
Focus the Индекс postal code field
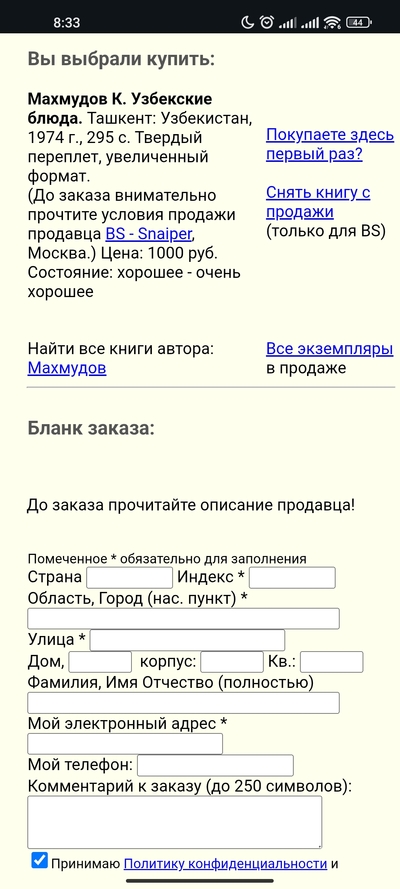click(x=292, y=578)
